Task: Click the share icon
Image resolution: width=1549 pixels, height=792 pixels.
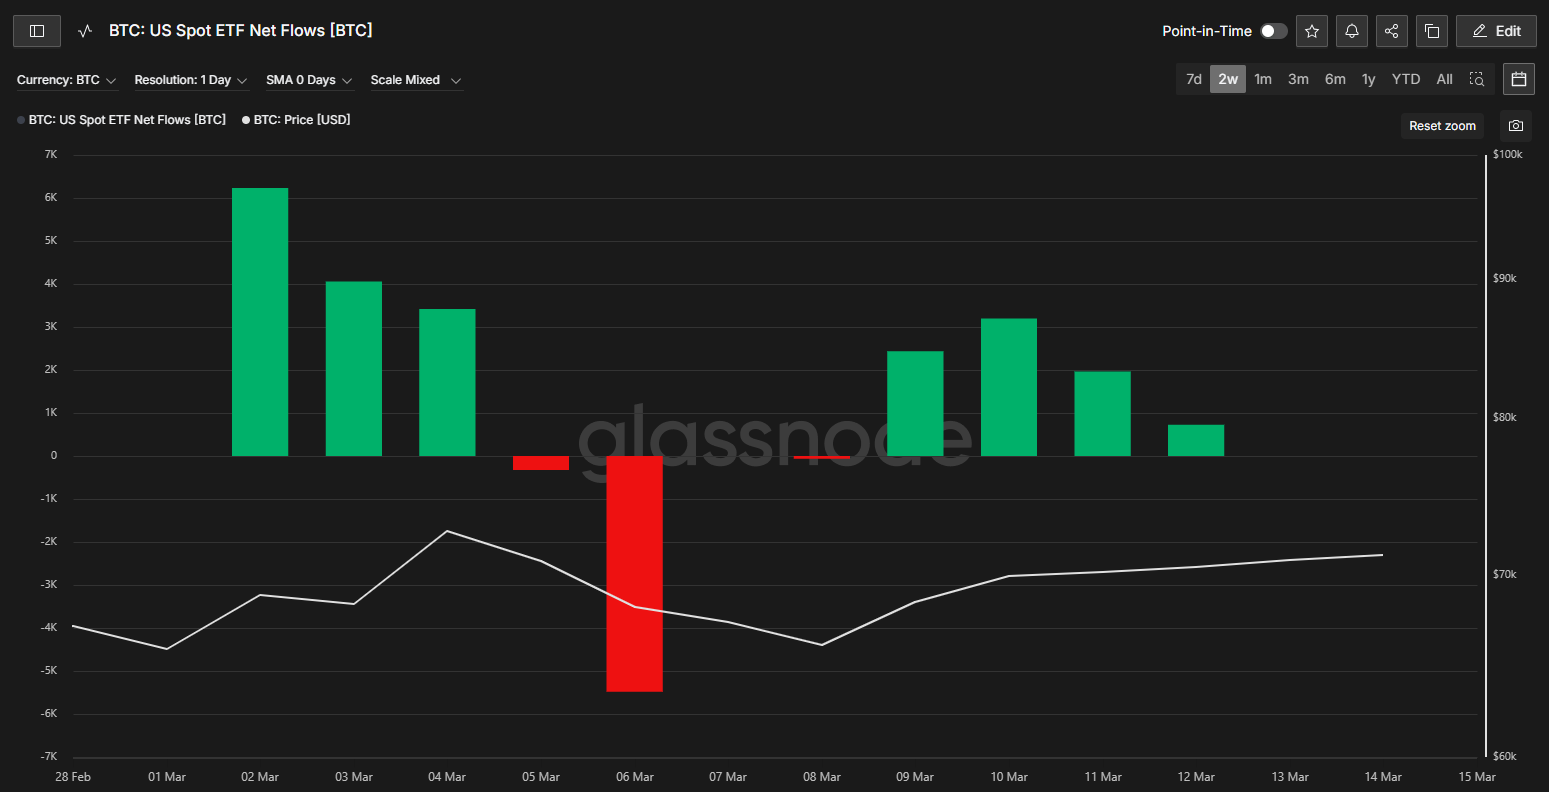Action: point(1391,31)
